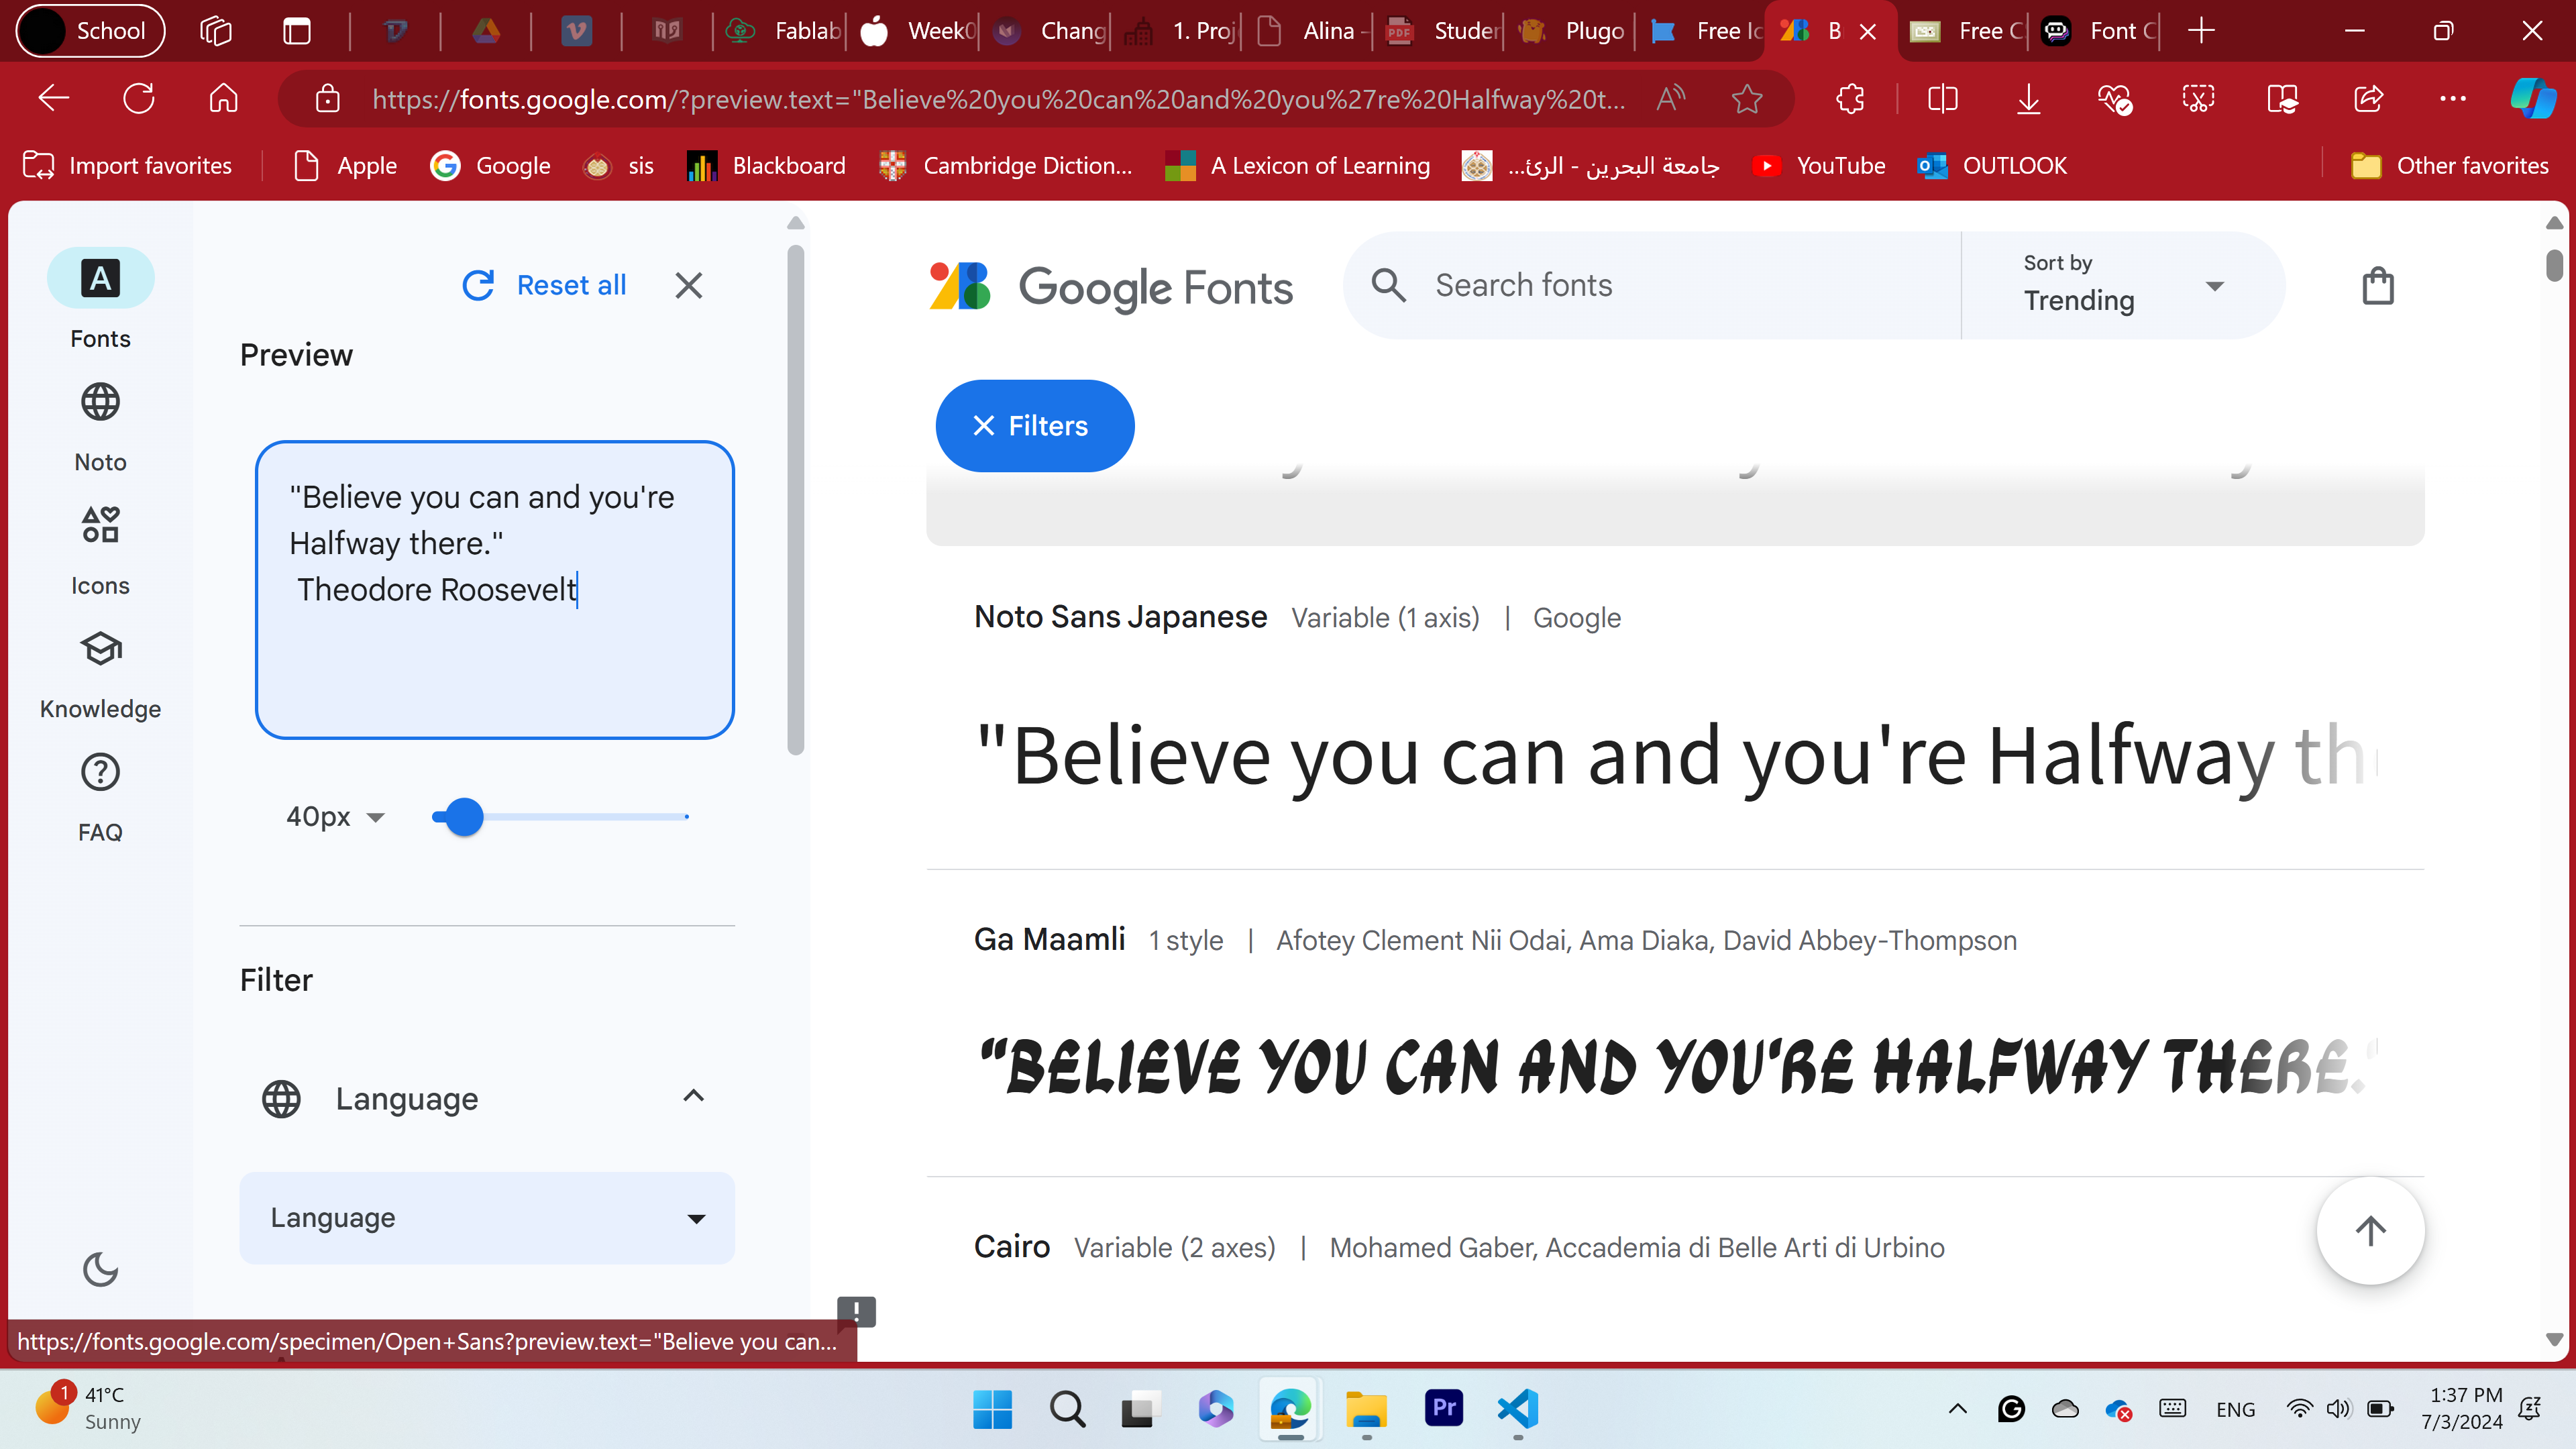Image resolution: width=2576 pixels, height=1449 pixels.
Task: Click inside the preview text box
Action: [x=495, y=590]
